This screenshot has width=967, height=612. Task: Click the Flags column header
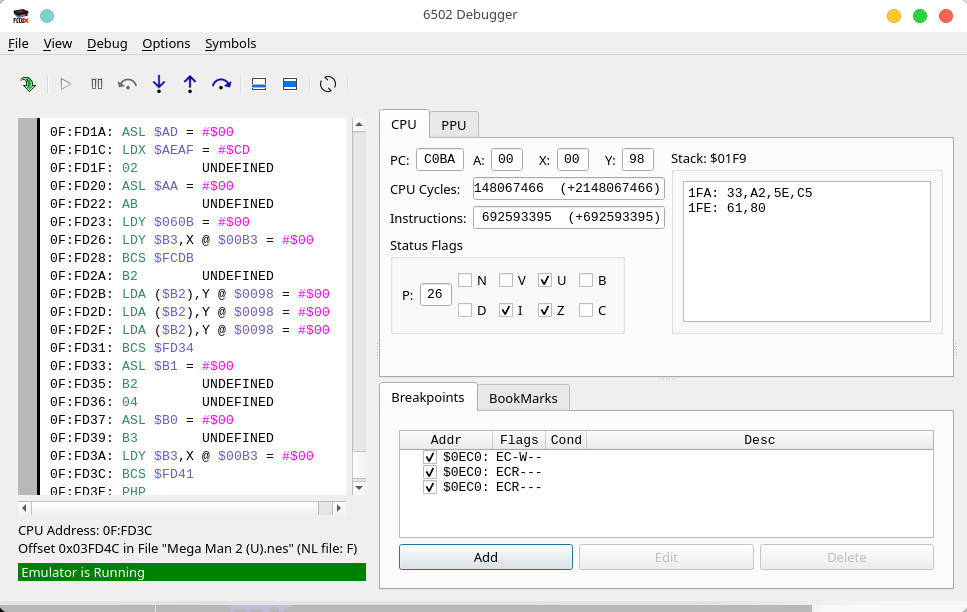[x=519, y=440]
